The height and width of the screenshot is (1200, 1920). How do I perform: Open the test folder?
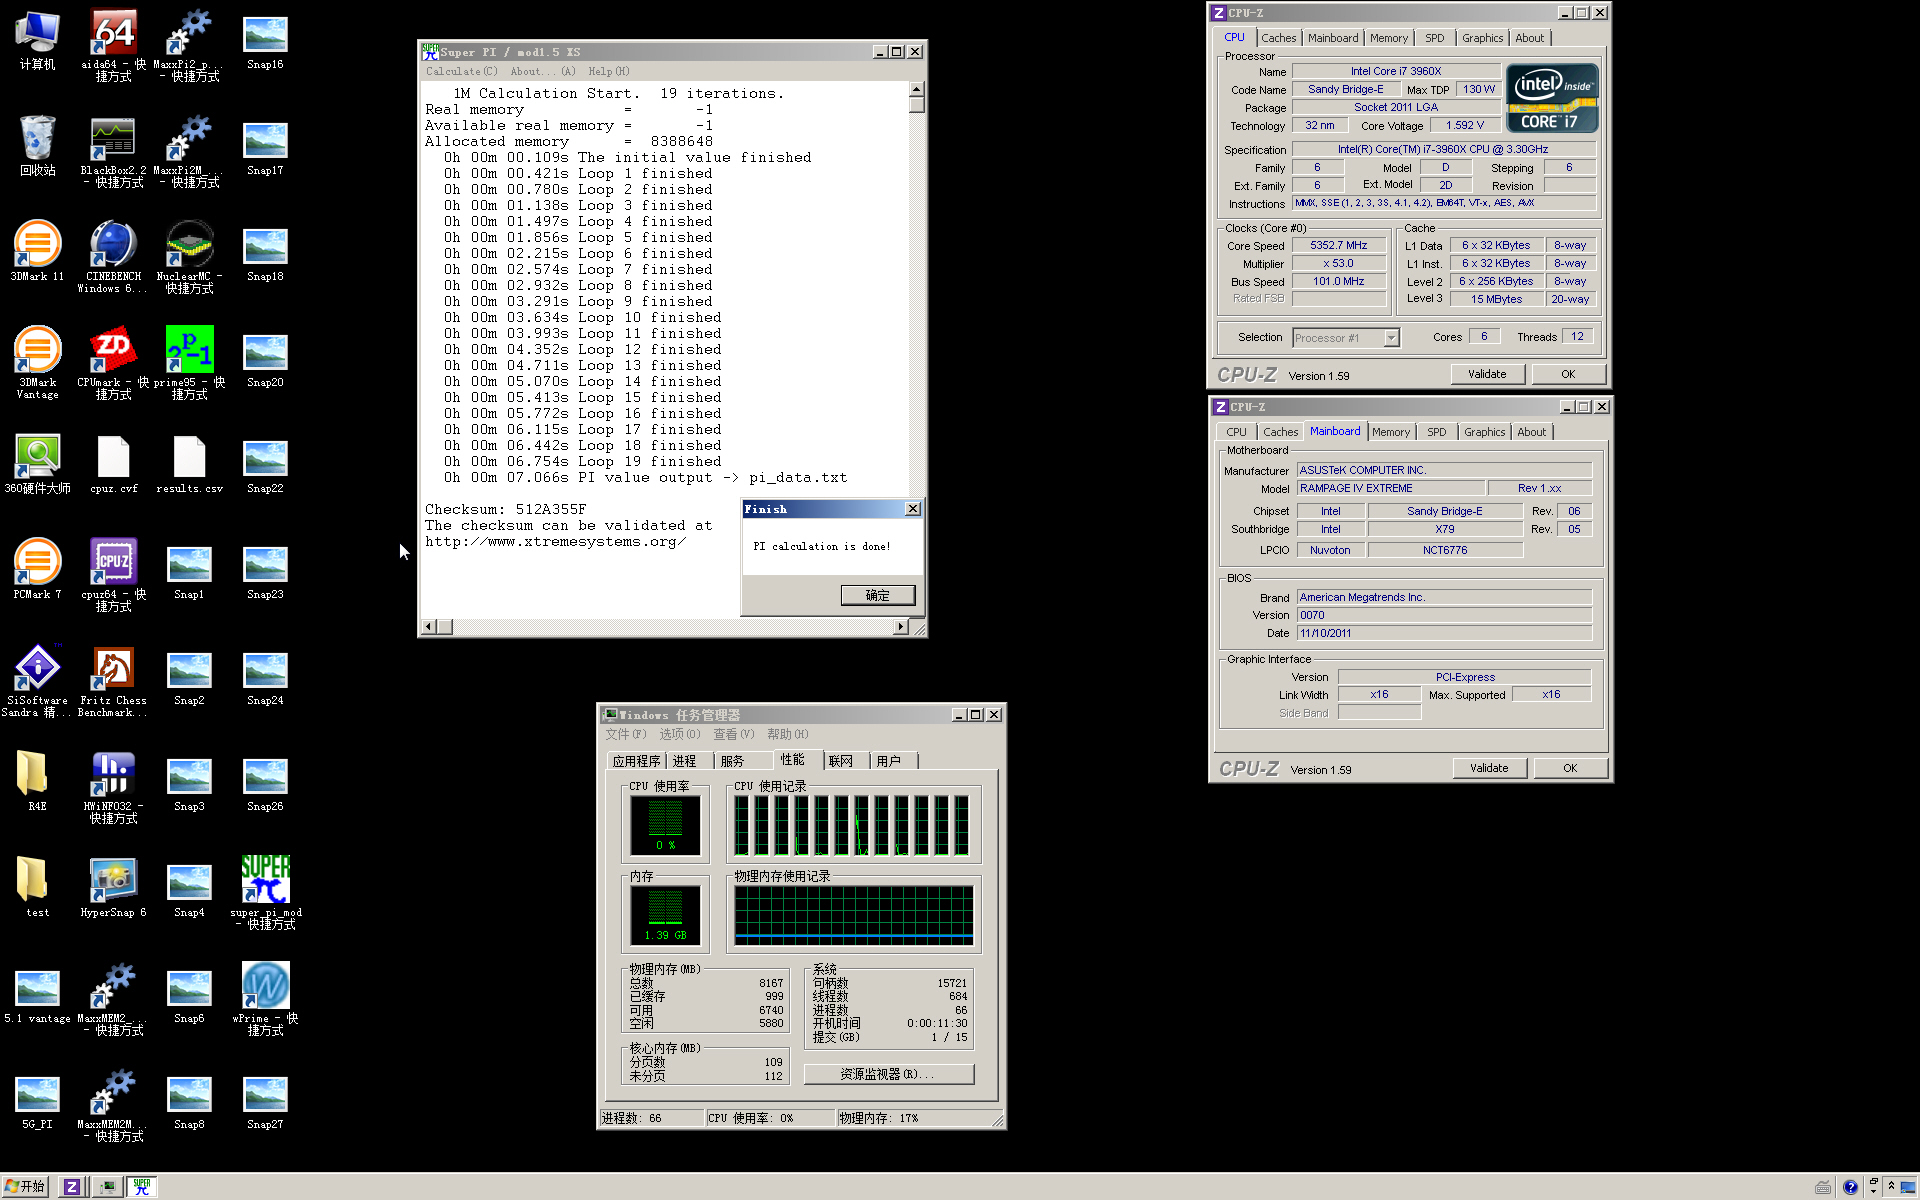click(37, 888)
